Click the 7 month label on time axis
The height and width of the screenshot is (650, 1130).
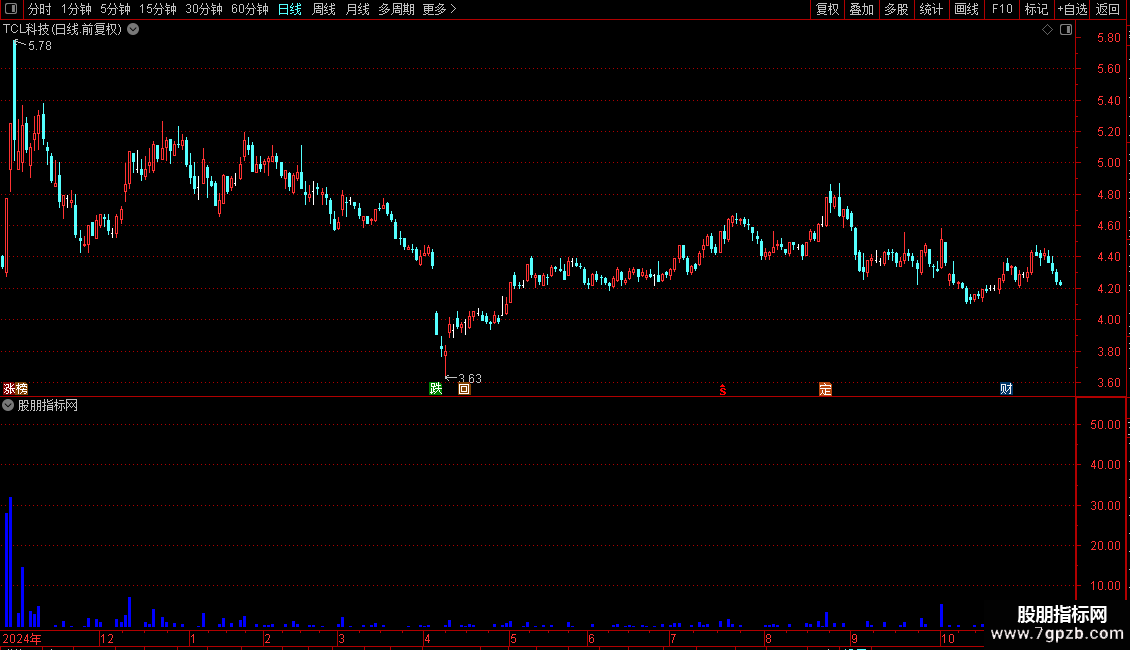[x=672, y=638]
